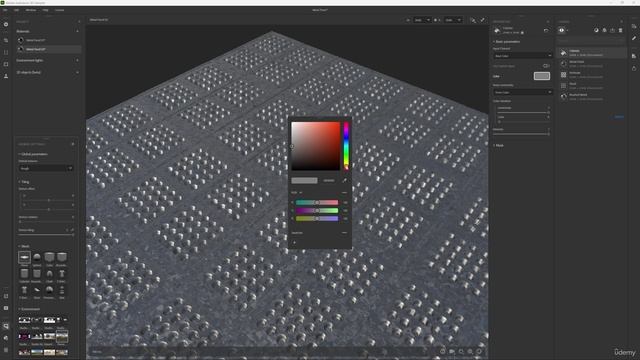Close the viewer settings panel icon
Screen dimensions: 640x360
coord(73,144)
